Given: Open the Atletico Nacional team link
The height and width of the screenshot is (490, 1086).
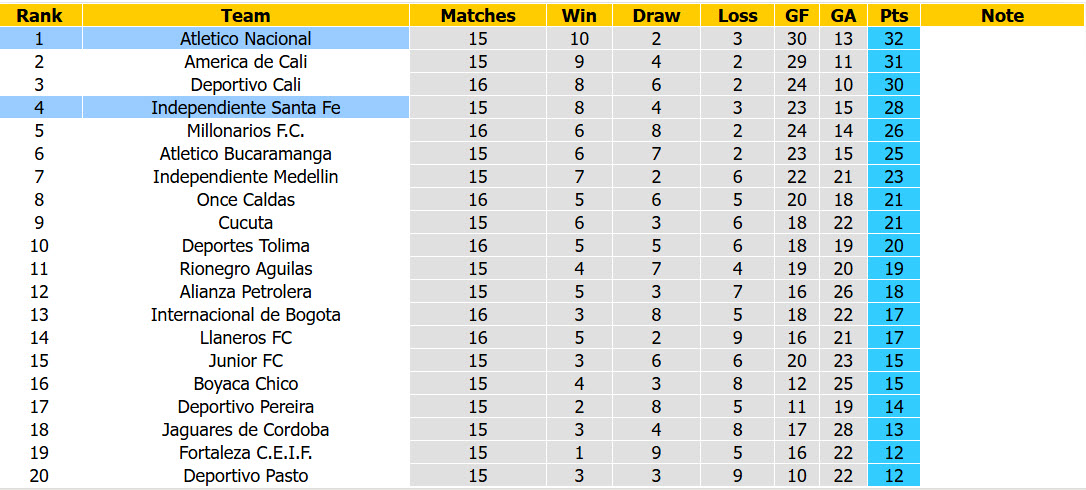Looking at the screenshot, I should point(246,39).
